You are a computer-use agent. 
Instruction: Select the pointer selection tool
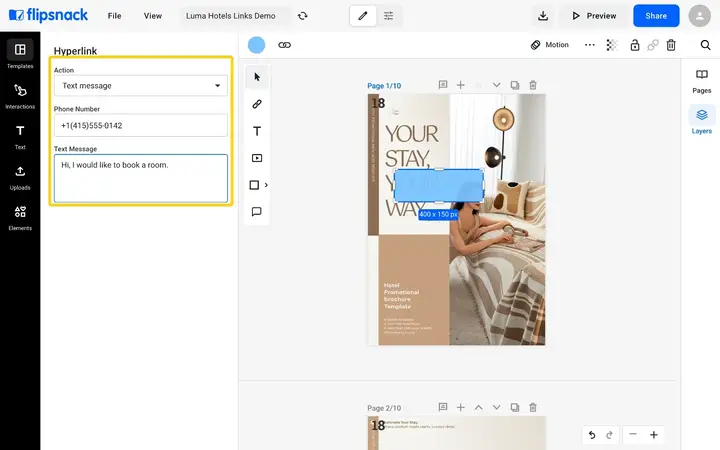257,77
